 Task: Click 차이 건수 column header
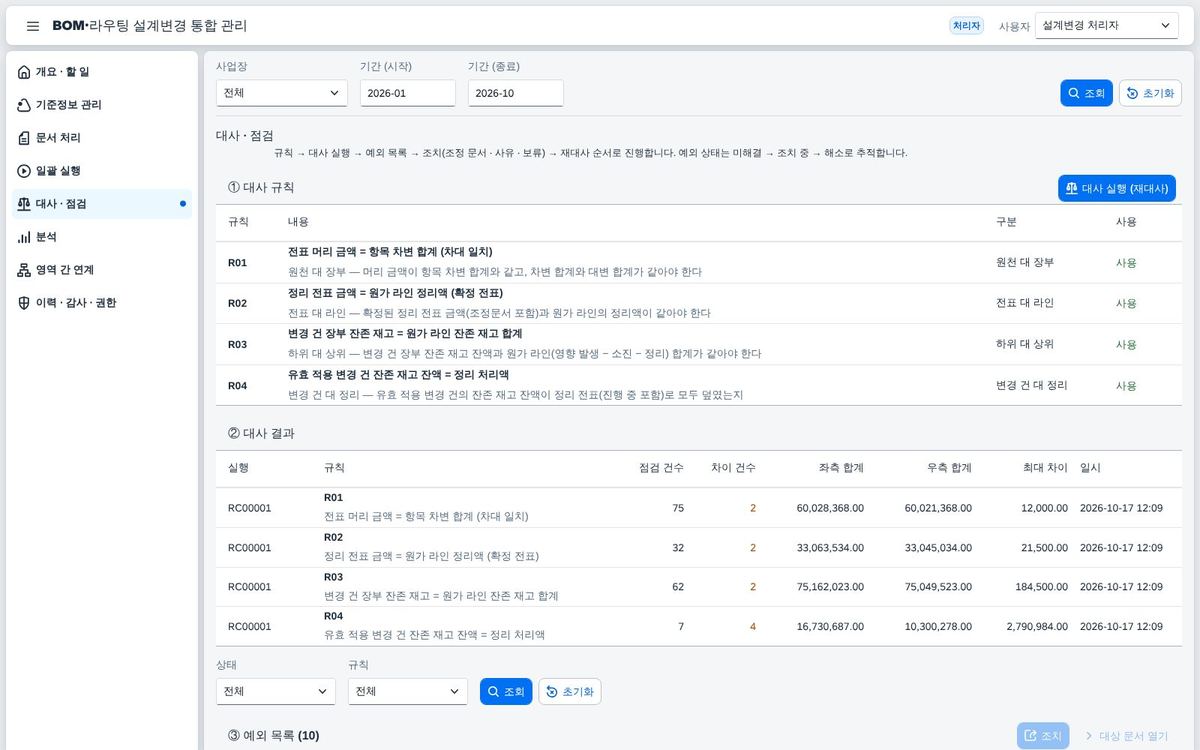click(733, 468)
